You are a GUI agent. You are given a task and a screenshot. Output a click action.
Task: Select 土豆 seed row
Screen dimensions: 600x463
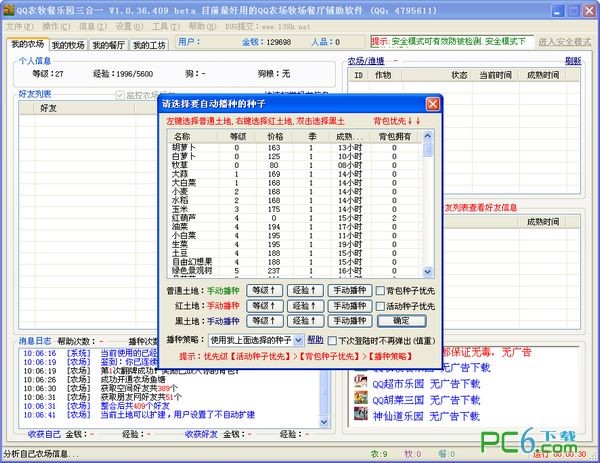click(x=295, y=253)
